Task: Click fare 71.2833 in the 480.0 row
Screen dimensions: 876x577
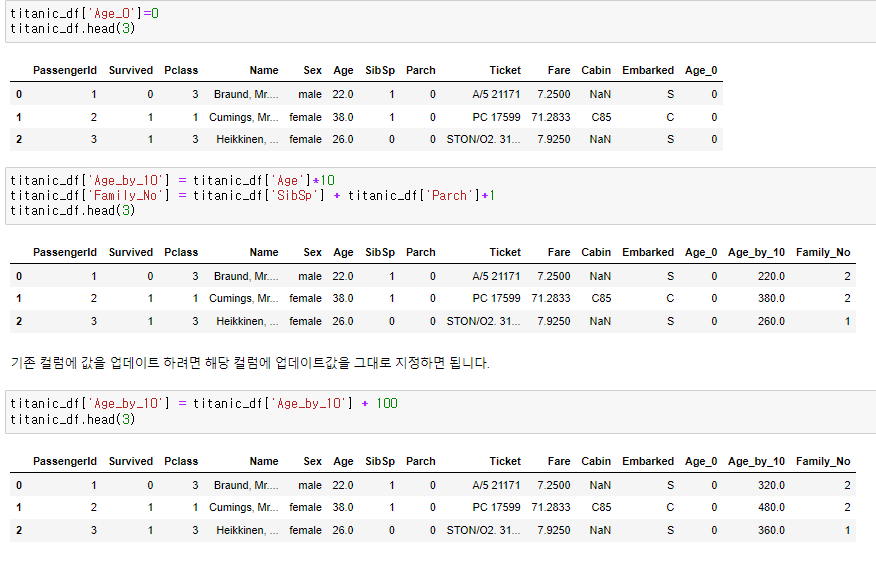Action: pyautogui.click(x=551, y=507)
